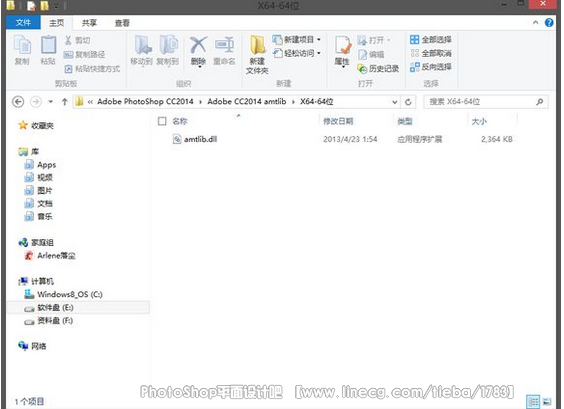Viewport: 564px width, 409px height.
Task: Click Adobe CC2014 amtlib in address path
Action: (x=247, y=101)
